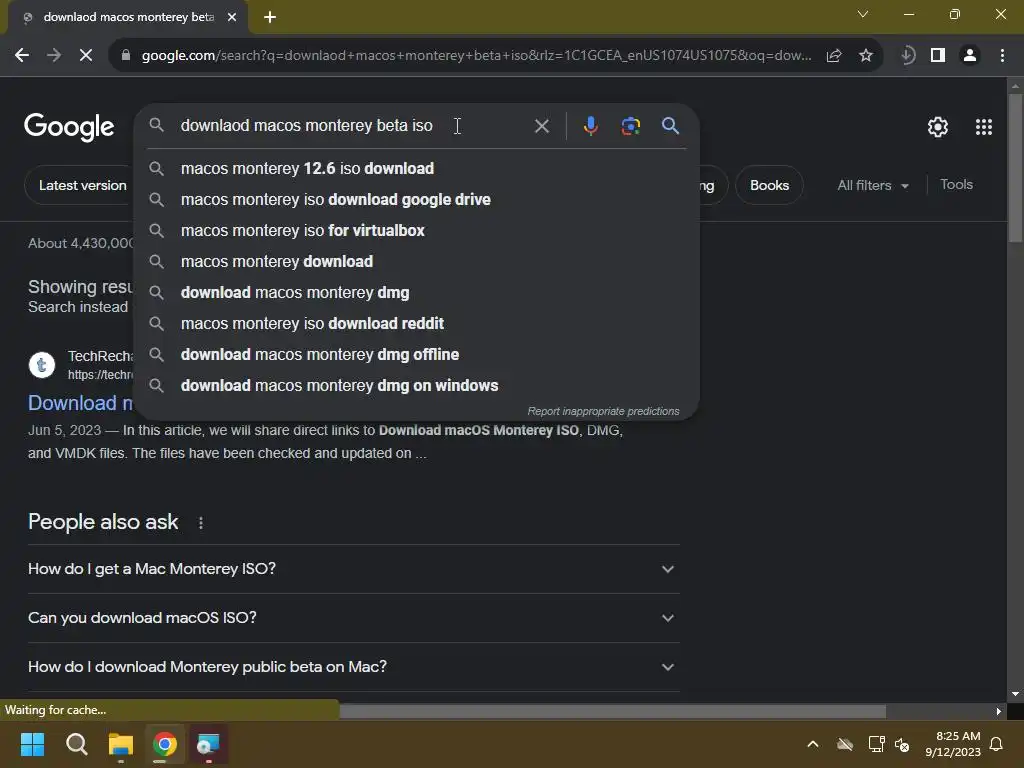Select suggestion 'macos monterey 12.6 iso download'
The image size is (1024, 768).
417,168
